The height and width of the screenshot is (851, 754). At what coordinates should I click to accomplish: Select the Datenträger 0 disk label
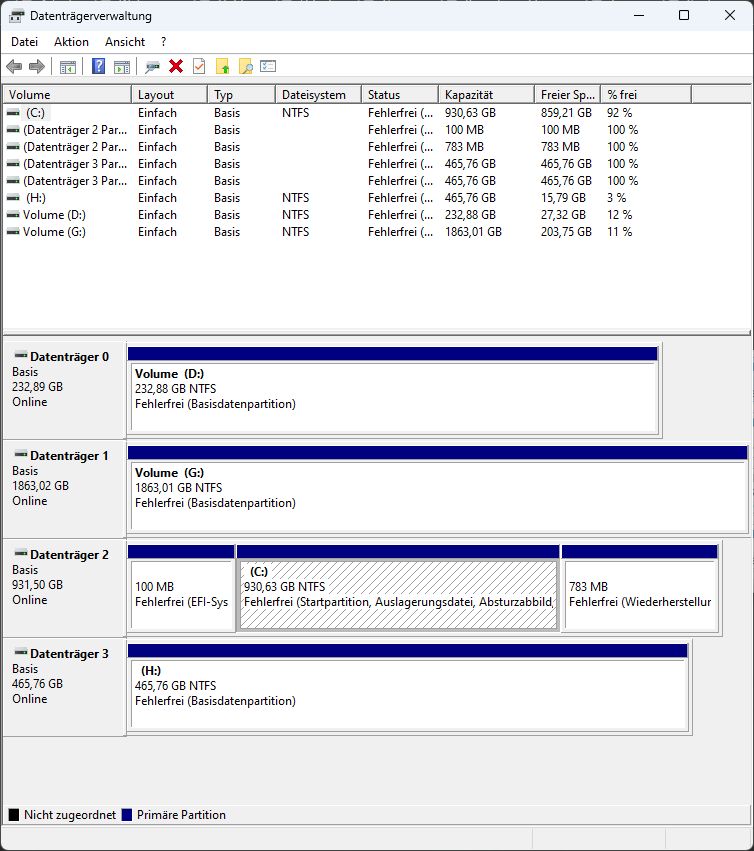pyautogui.click(x=64, y=390)
